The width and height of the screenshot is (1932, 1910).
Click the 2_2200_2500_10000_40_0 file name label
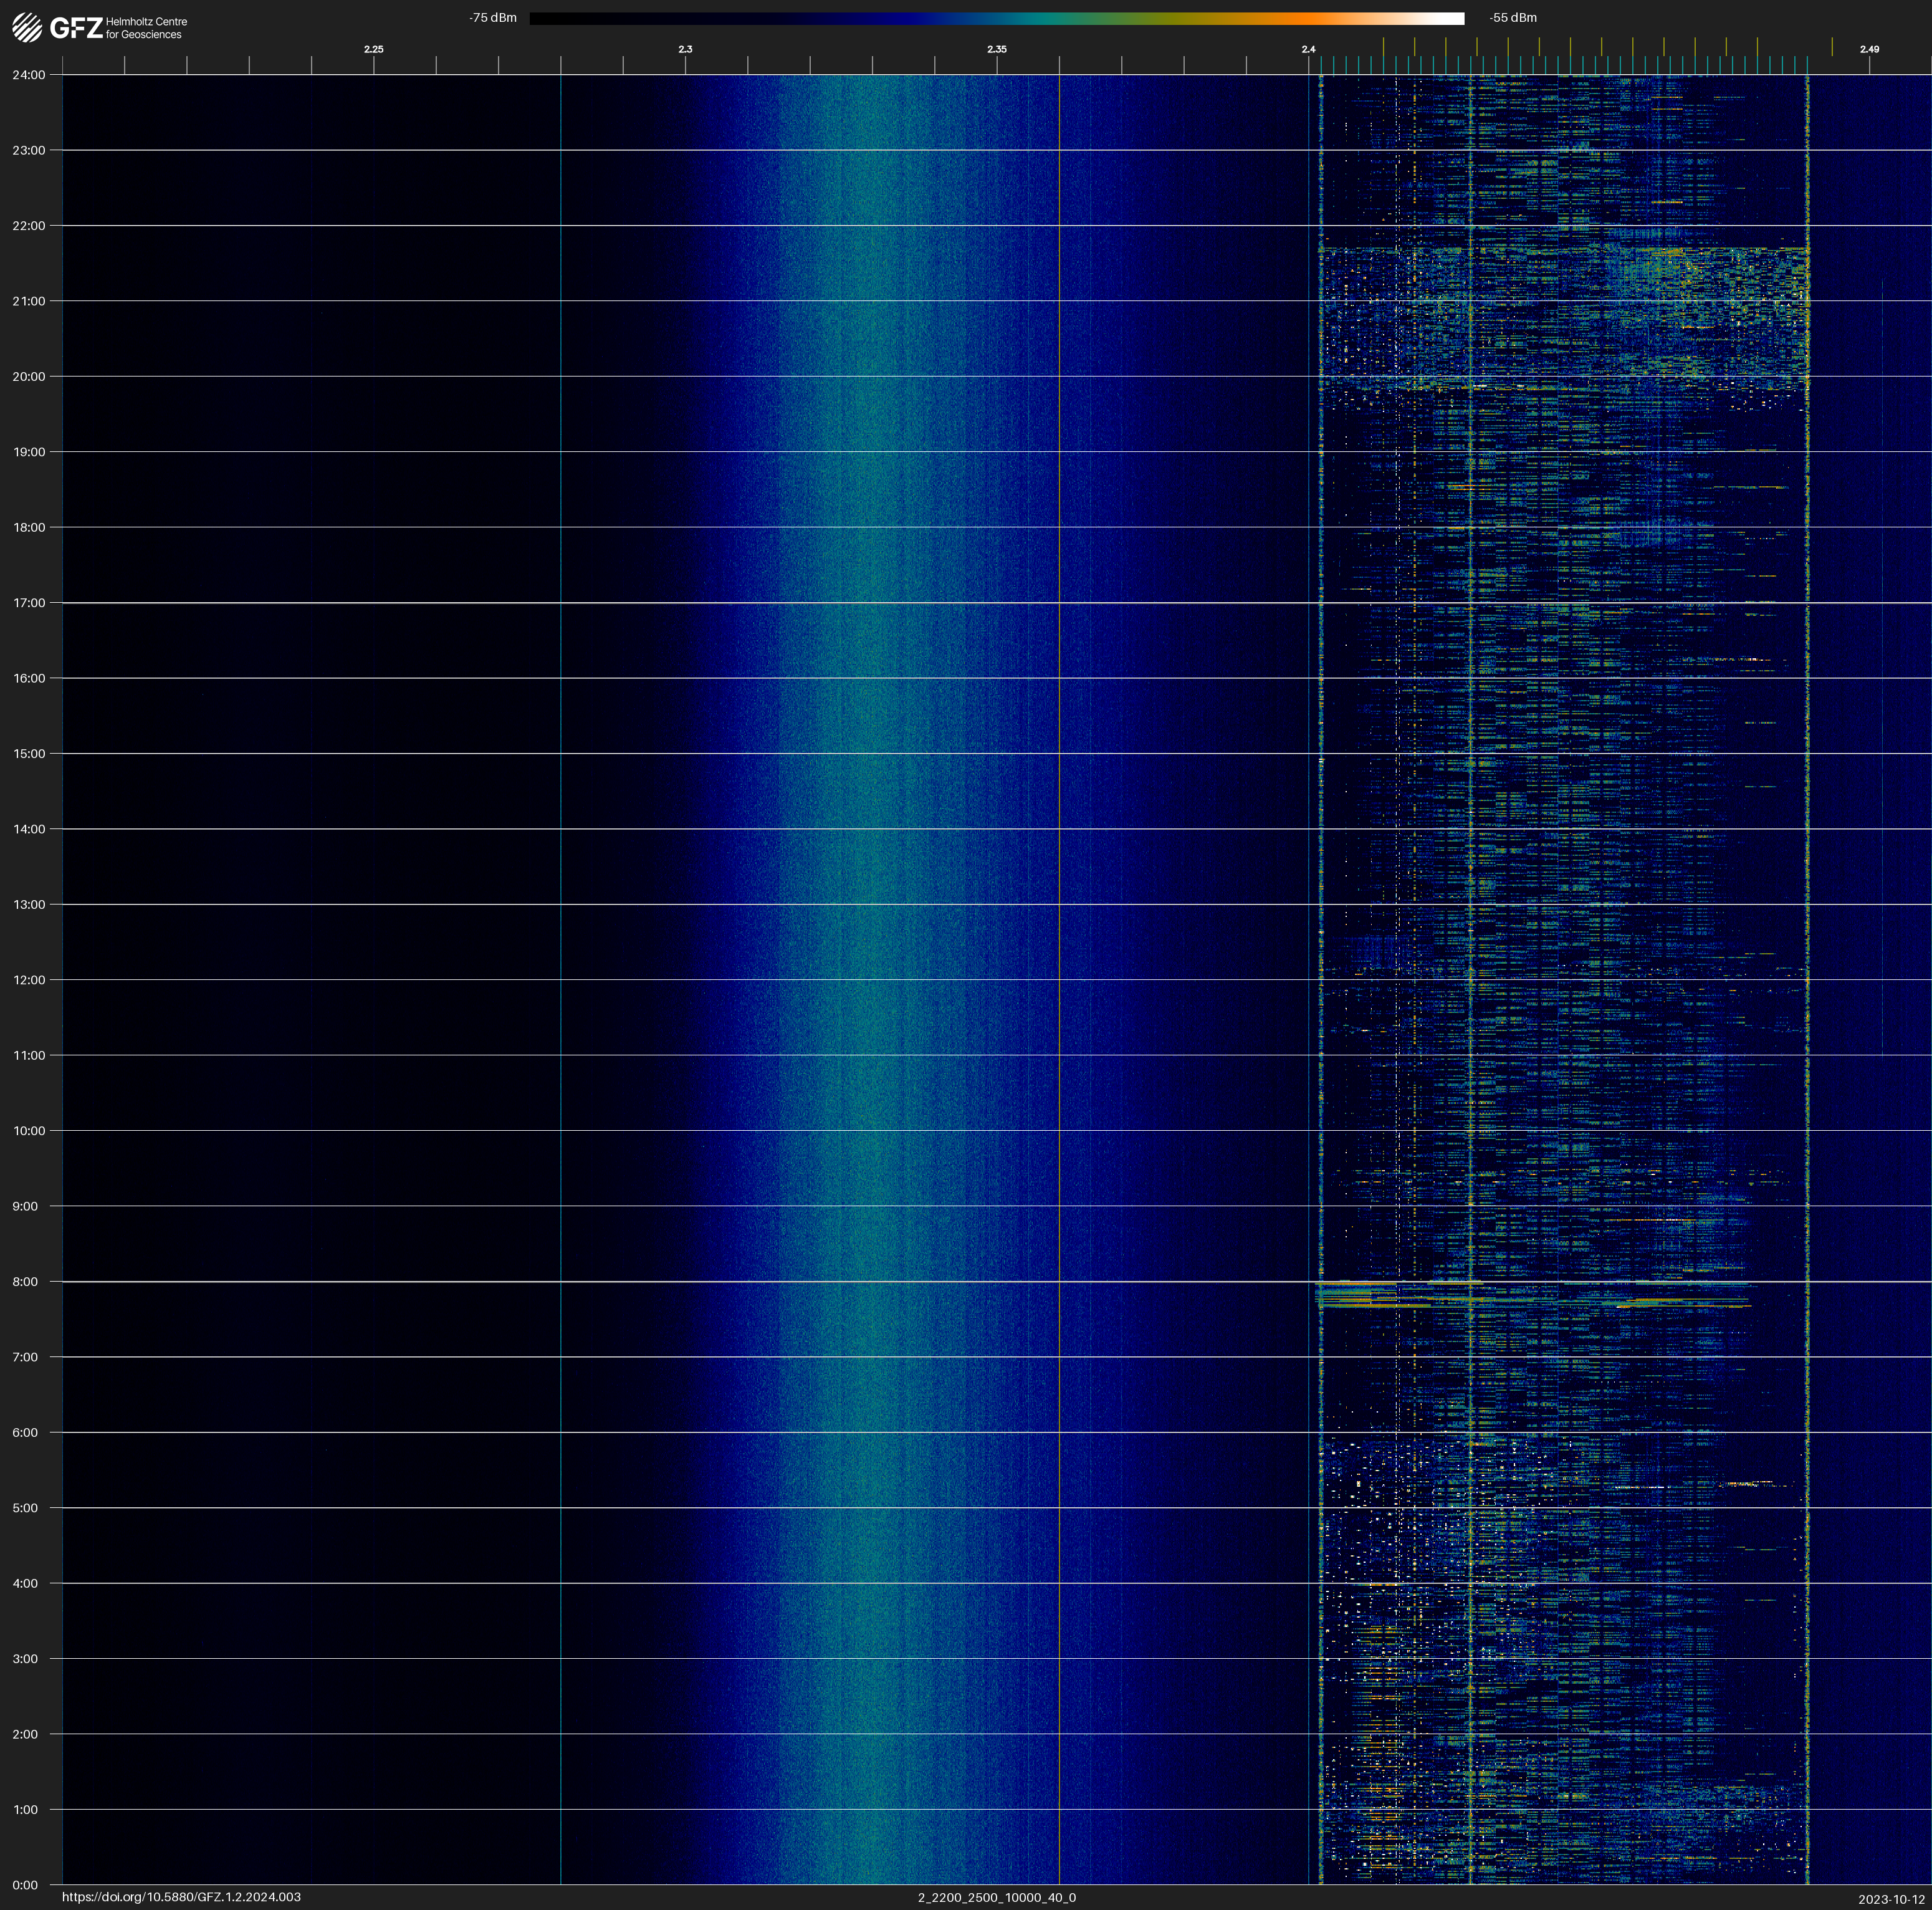pyautogui.click(x=996, y=1897)
